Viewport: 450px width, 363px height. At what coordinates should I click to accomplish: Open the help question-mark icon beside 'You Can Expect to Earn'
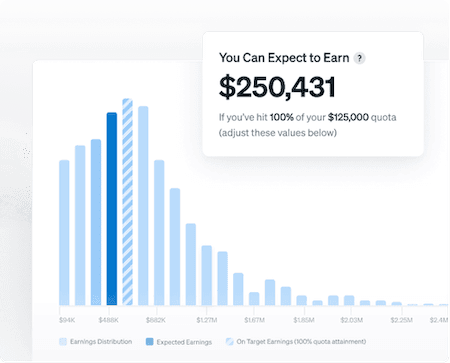coord(359,58)
